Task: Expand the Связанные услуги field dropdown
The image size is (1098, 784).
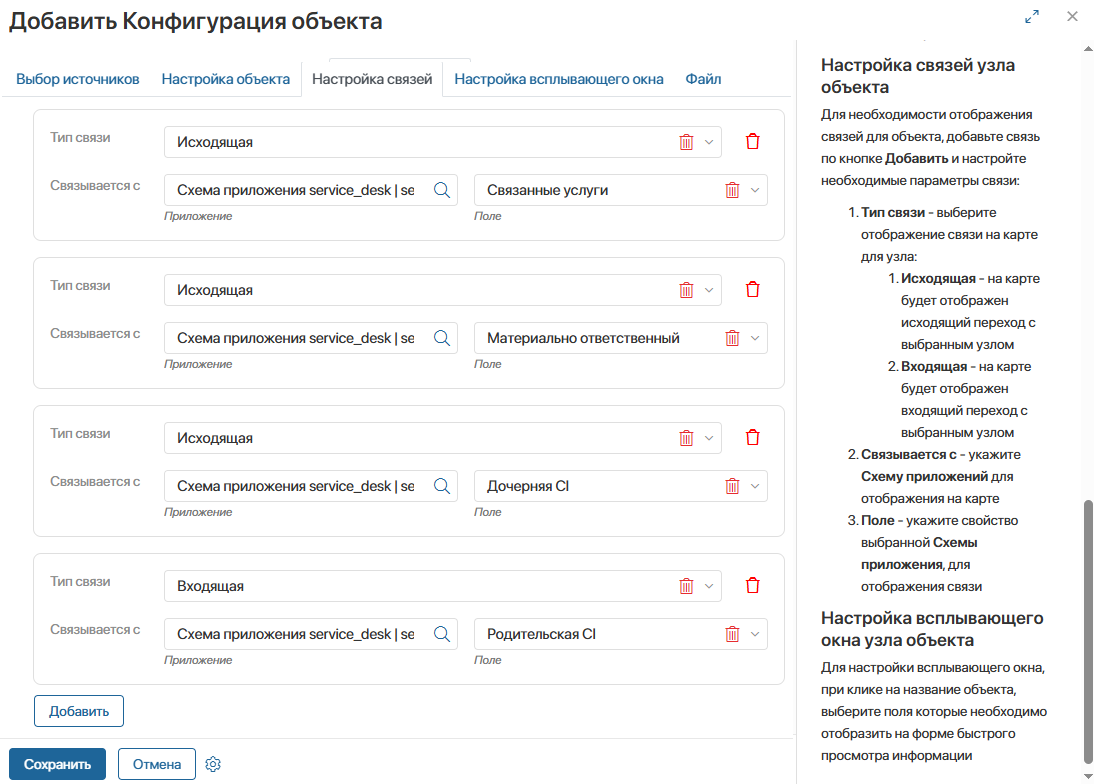Action: point(755,190)
